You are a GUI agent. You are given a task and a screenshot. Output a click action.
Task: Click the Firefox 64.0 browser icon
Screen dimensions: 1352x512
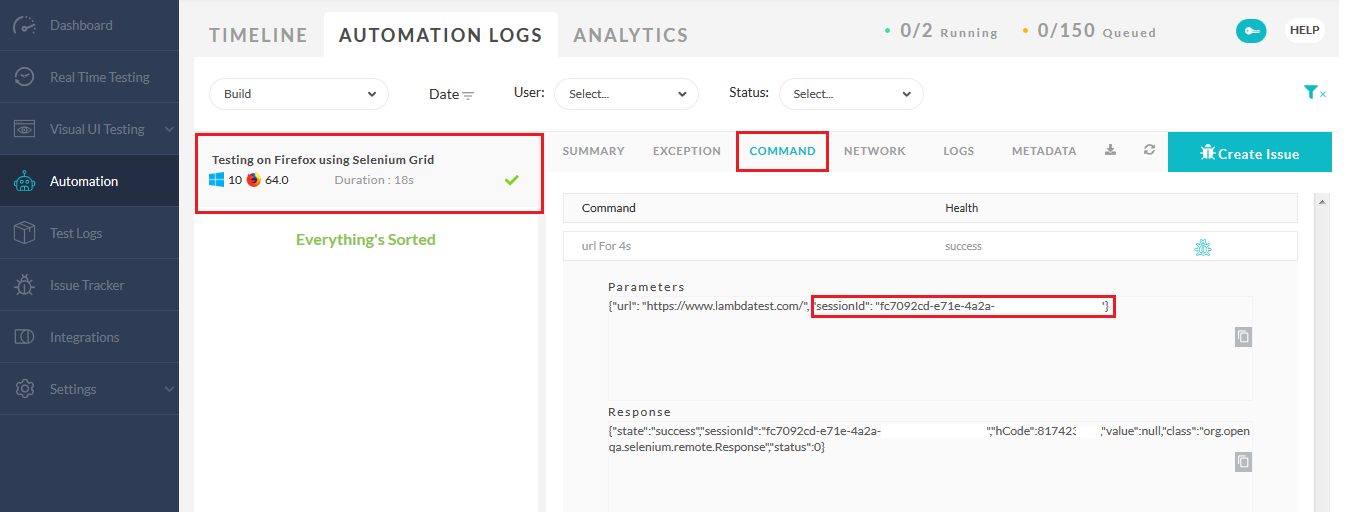tap(253, 180)
